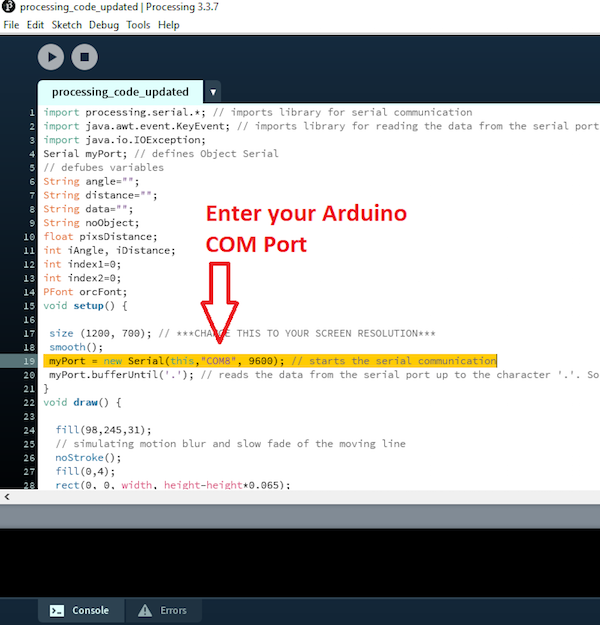This screenshot has width=600, height=625.
Task: Click the "PFont orcFont;" line
Action: coord(85,292)
